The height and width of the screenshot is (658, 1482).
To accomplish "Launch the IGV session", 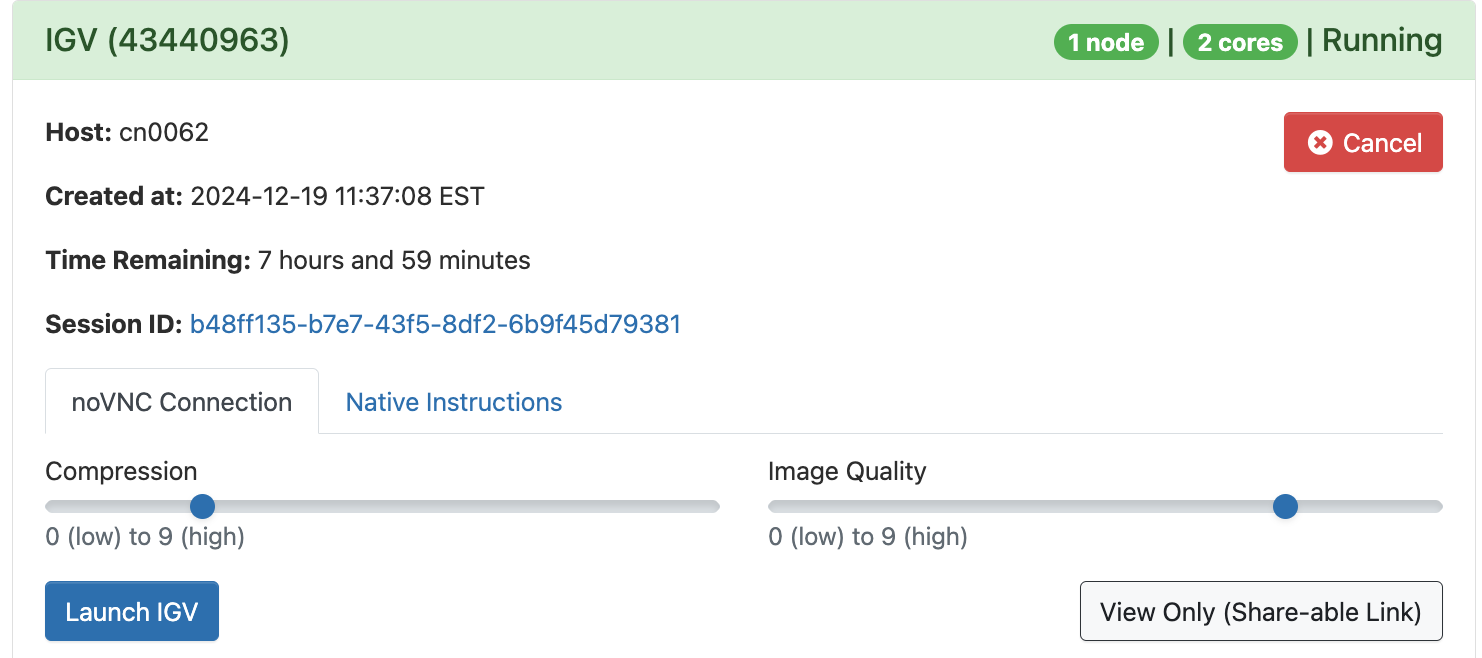I will tap(131, 611).
